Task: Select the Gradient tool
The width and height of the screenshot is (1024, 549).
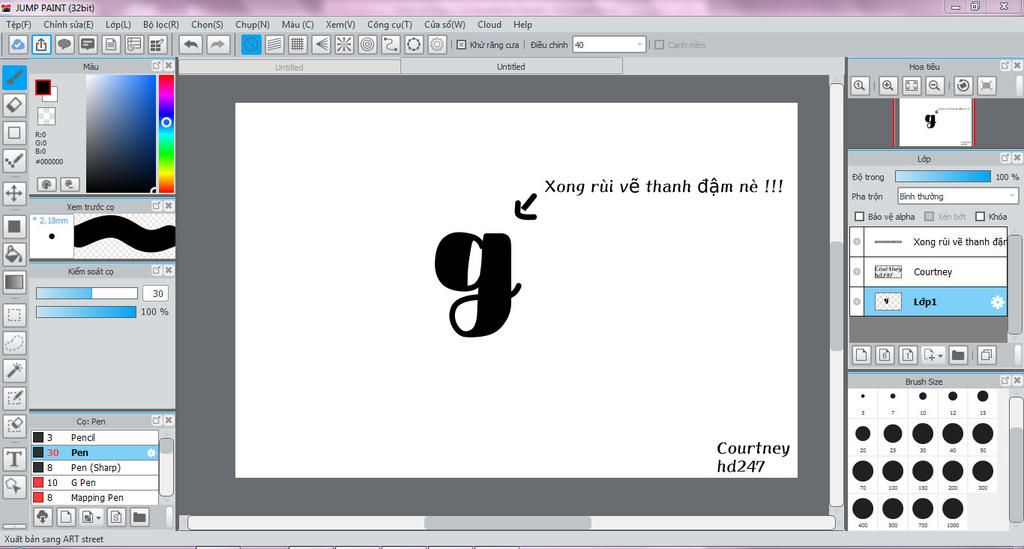Action: point(14,282)
